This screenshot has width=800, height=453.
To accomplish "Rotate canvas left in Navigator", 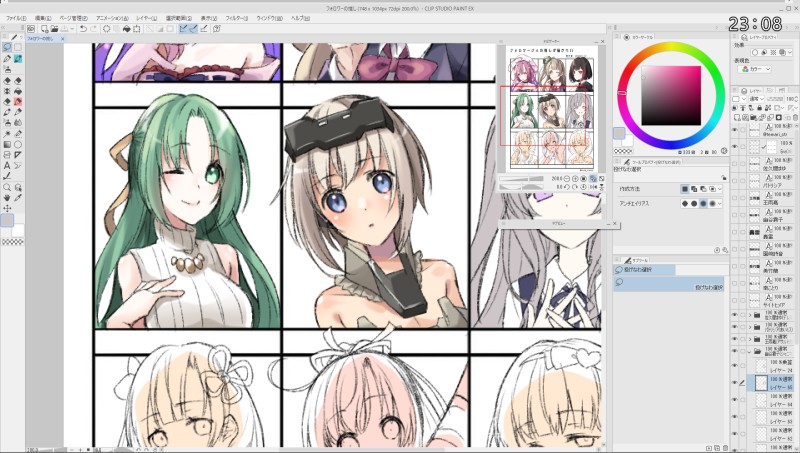I will pyautogui.click(x=567, y=187).
